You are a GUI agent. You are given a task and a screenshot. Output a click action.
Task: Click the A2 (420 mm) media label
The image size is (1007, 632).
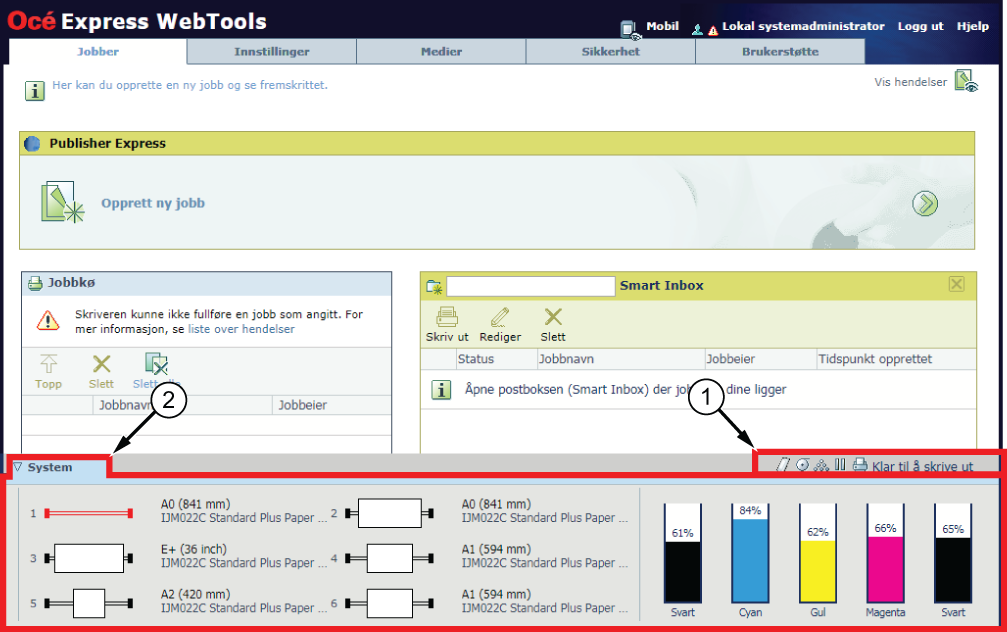pos(195,594)
